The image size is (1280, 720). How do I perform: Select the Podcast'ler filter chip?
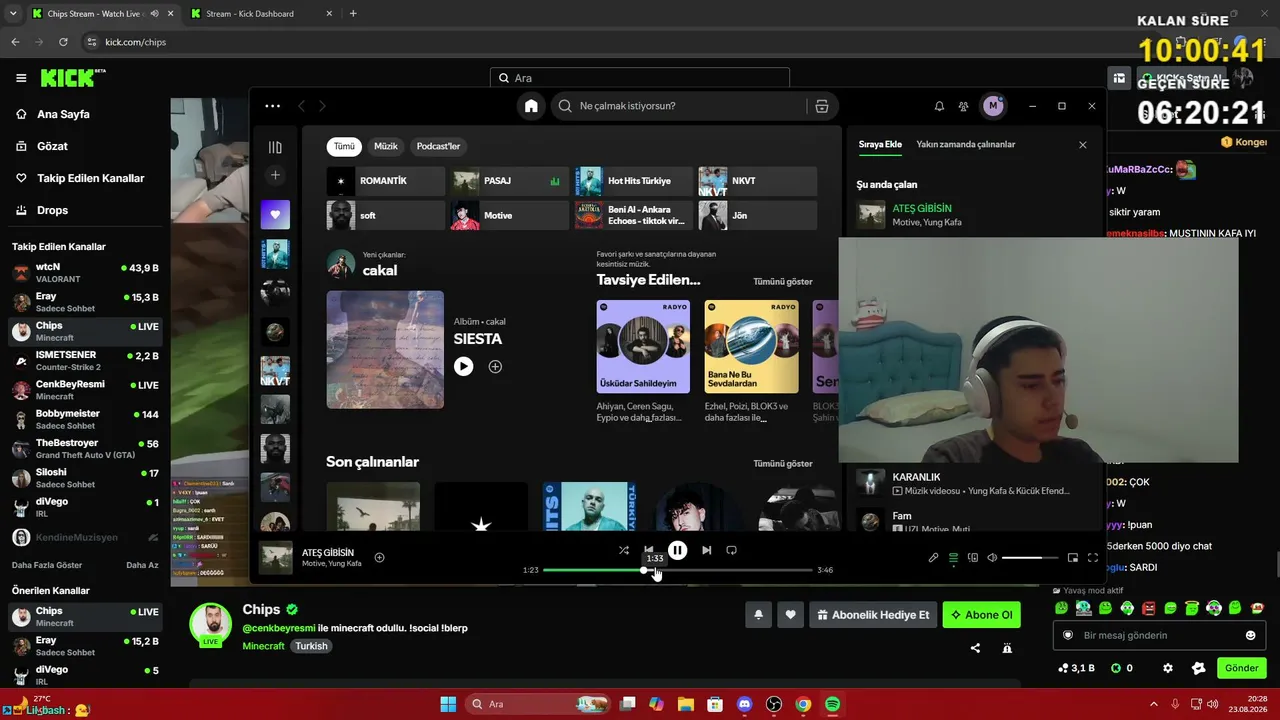click(x=438, y=146)
